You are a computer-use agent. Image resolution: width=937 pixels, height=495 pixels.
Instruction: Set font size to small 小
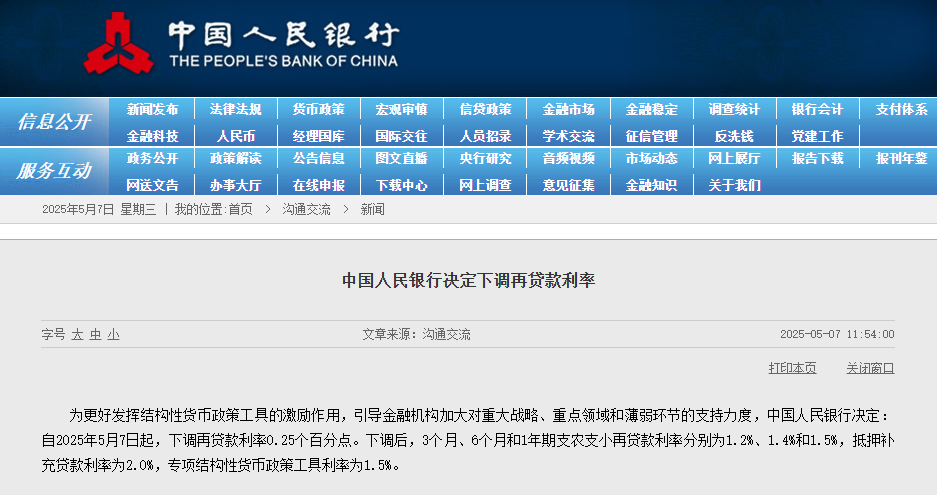[x=114, y=334]
